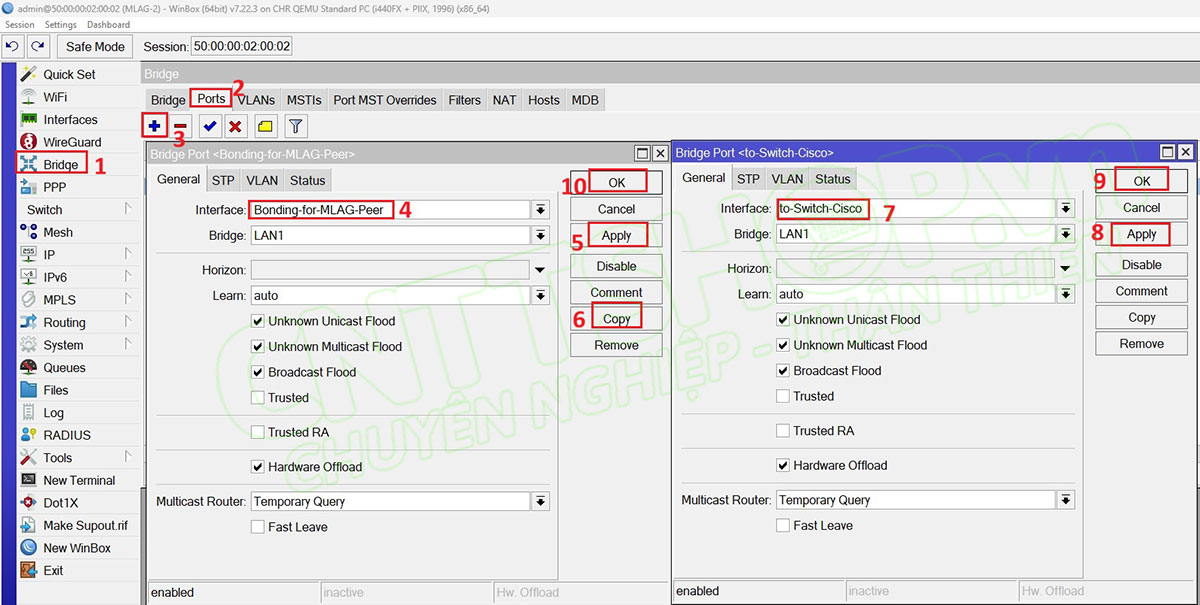Toggle Hardware Offload in Bonding-for-MLAG-Peer window
1200x605 pixels.
click(x=258, y=466)
